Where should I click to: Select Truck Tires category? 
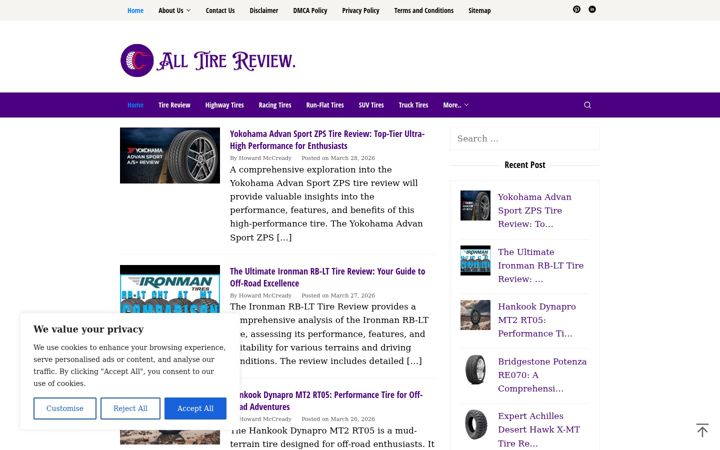pos(413,105)
